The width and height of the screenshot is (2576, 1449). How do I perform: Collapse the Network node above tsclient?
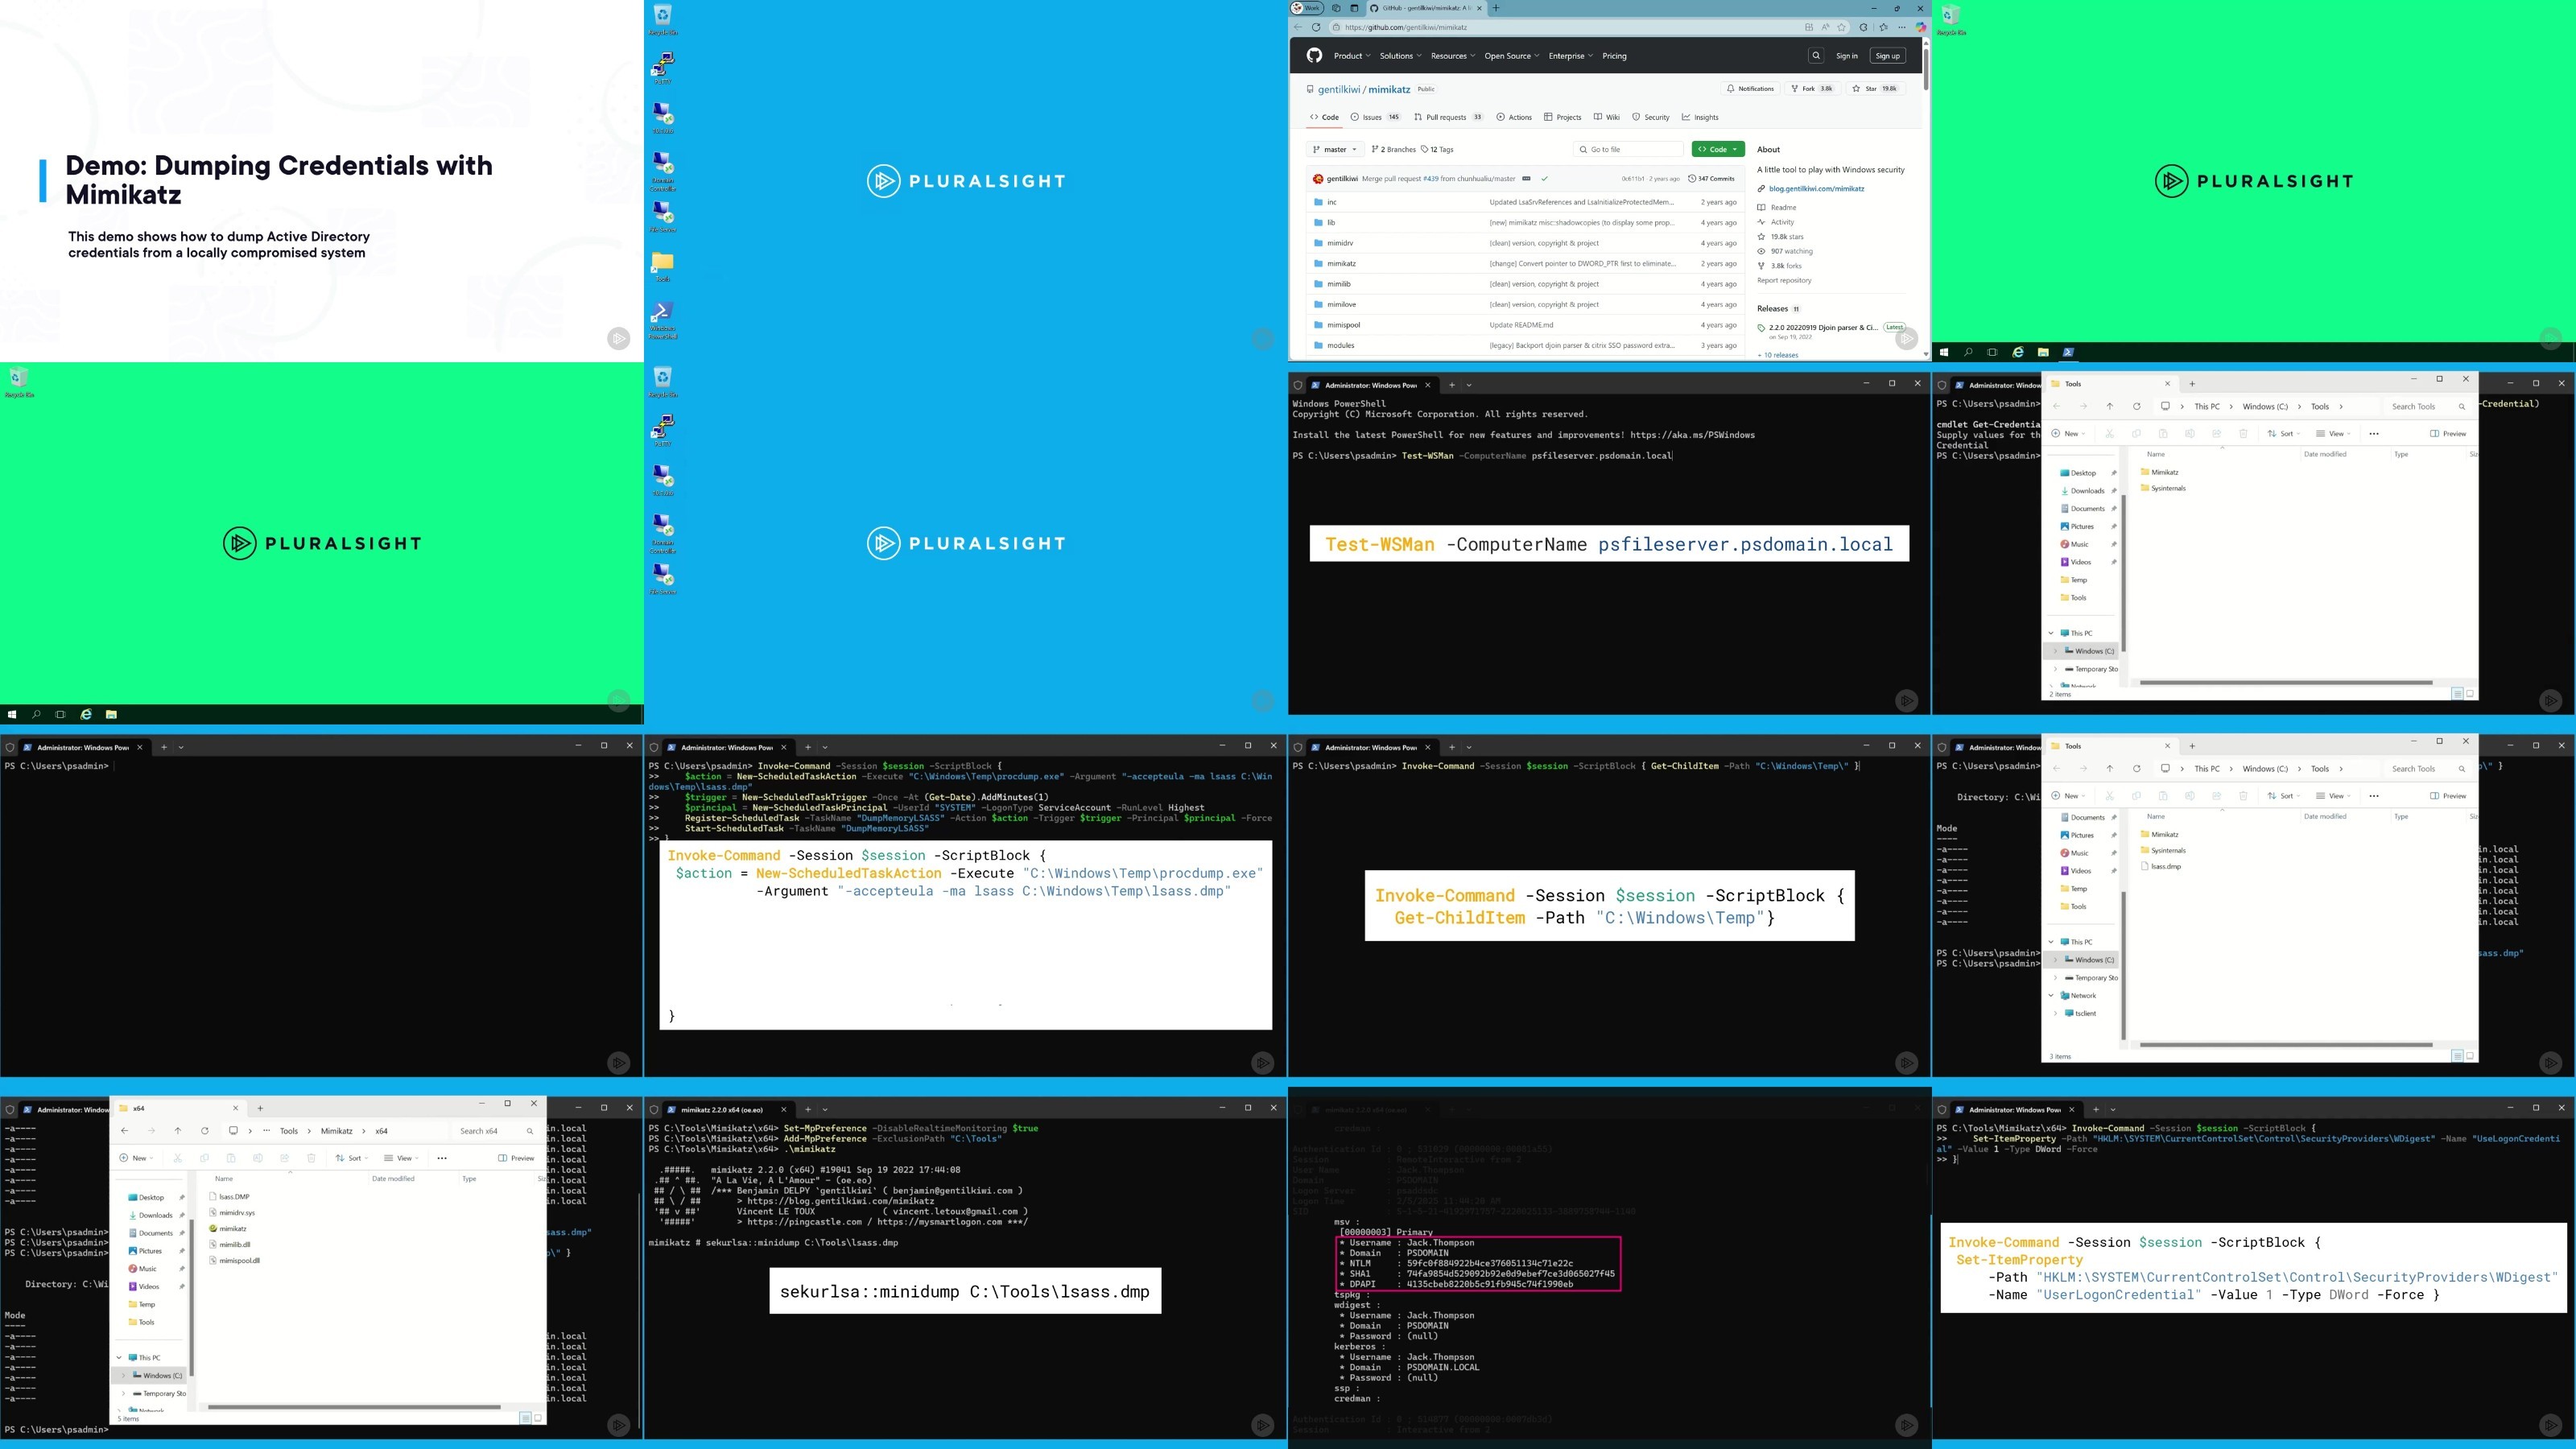2051,996
